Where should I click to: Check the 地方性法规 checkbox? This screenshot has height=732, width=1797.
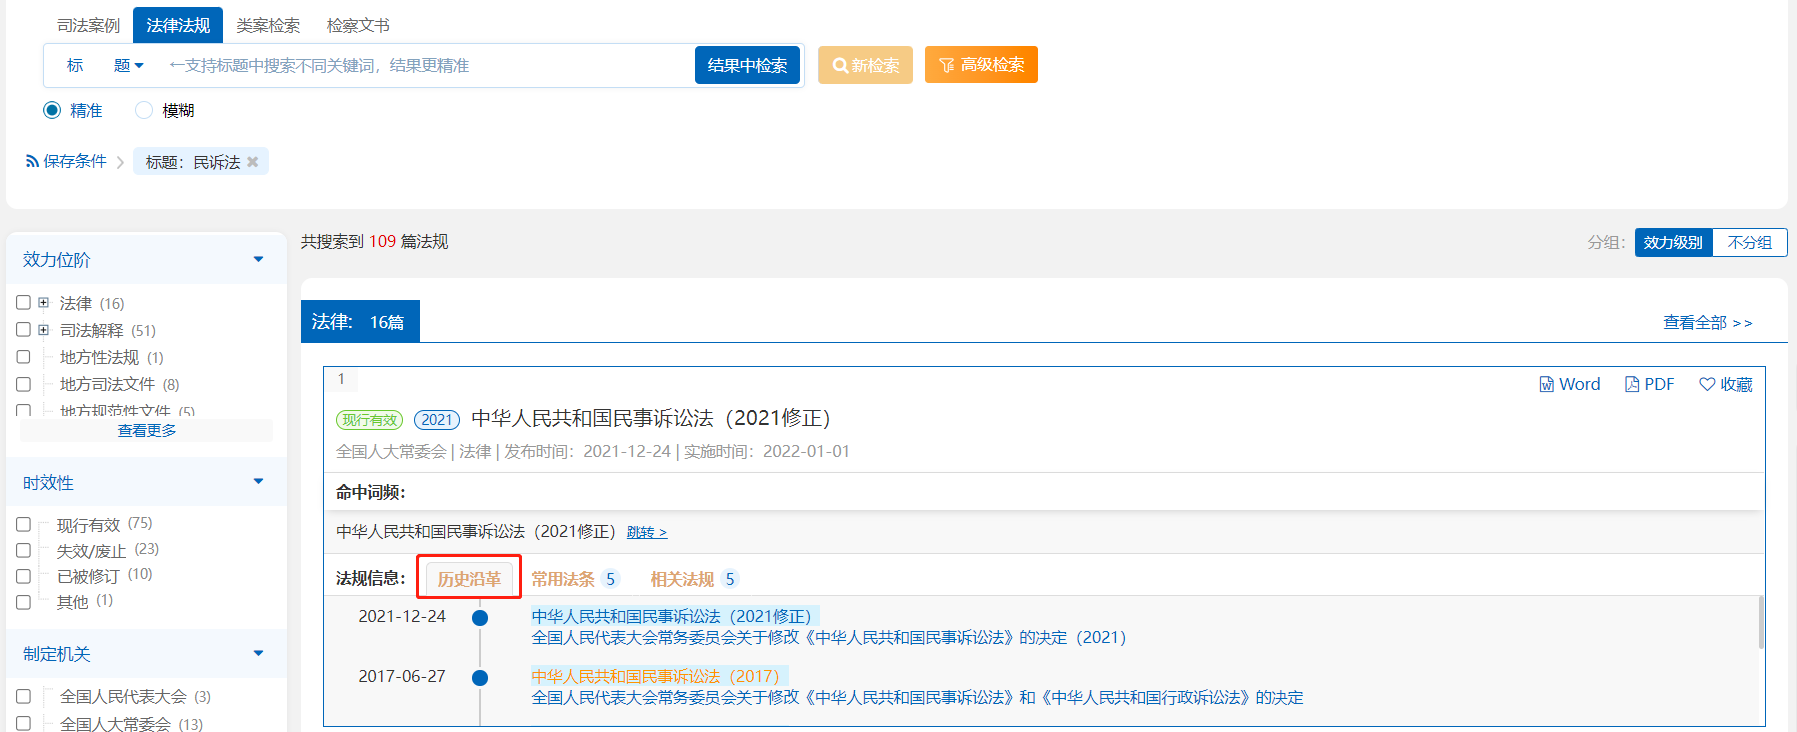pyautogui.click(x=23, y=357)
